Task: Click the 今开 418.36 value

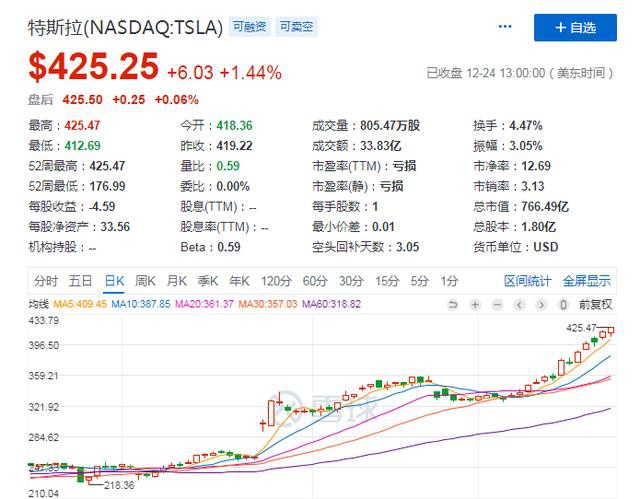Action: [x=234, y=126]
